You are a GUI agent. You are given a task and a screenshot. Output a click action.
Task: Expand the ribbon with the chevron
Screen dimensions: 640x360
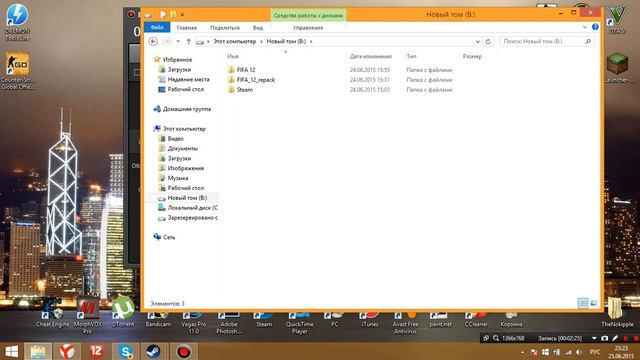pyautogui.click(x=584, y=27)
